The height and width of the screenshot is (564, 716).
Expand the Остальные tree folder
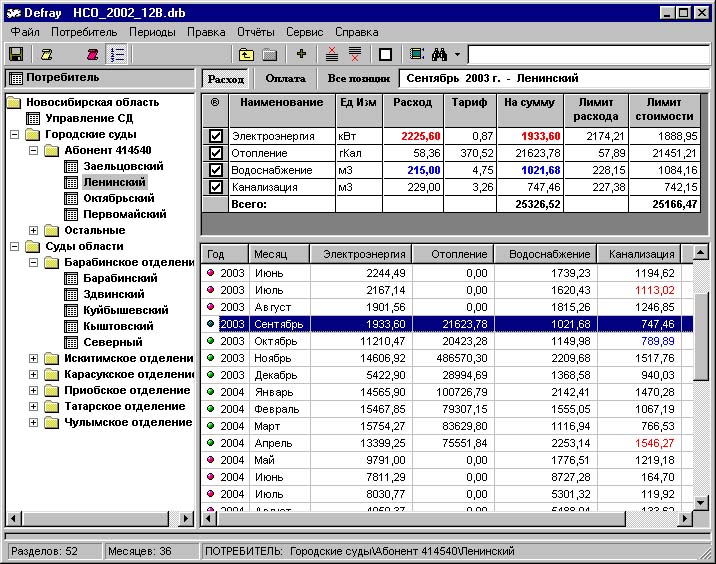[x=35, y=231]
